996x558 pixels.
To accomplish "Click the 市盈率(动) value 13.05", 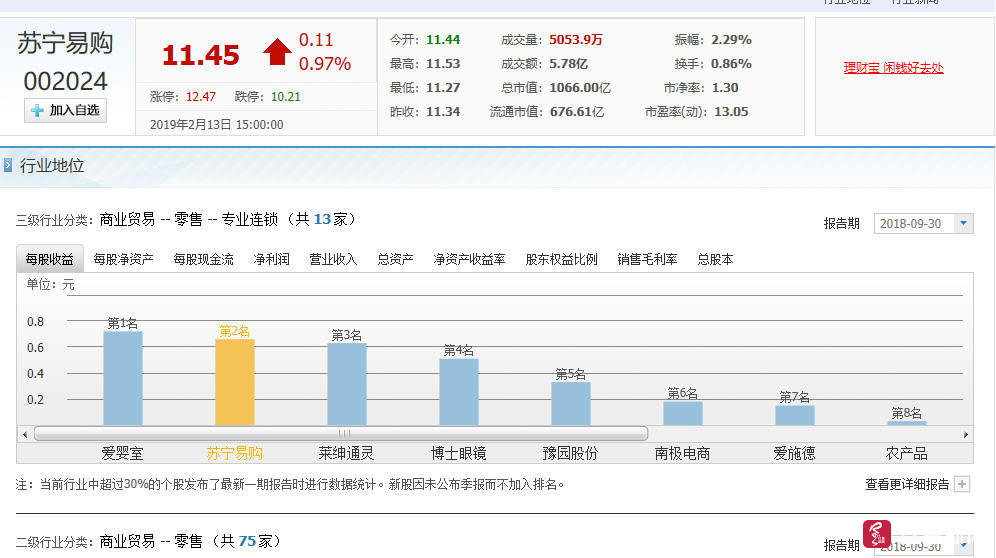I will (x=731, y=112).
